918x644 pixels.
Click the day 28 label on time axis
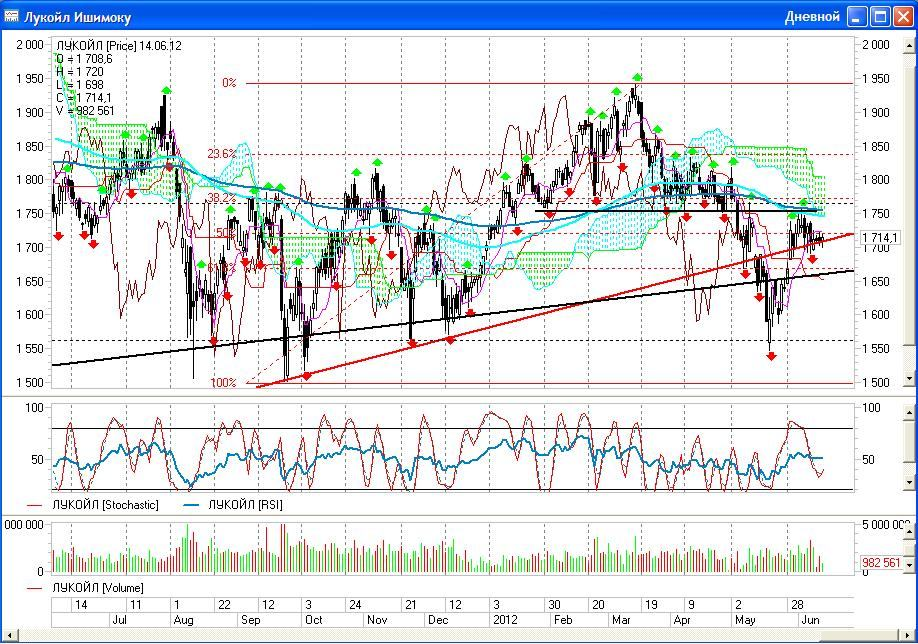(797, 605)
